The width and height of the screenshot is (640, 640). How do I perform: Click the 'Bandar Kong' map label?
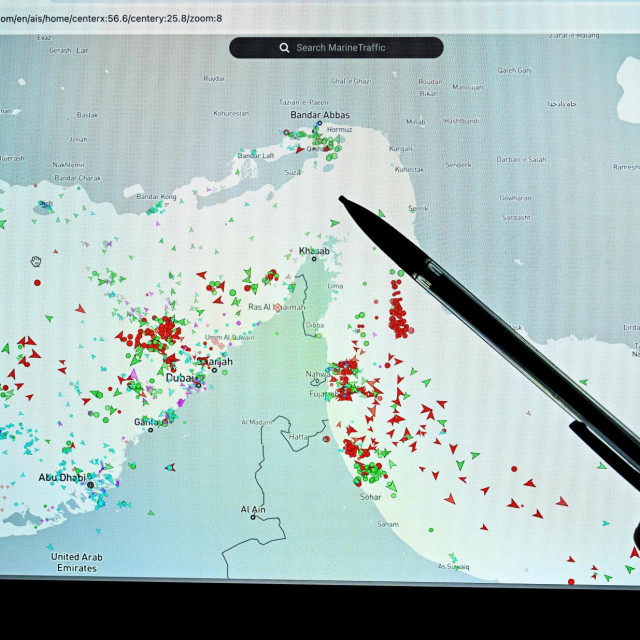(156, 197)
